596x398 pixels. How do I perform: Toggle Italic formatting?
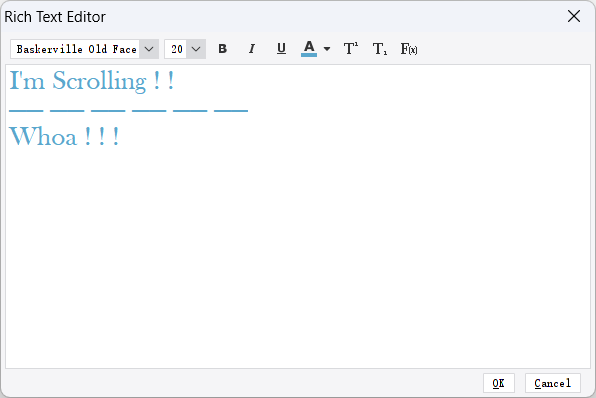[252, 49]
